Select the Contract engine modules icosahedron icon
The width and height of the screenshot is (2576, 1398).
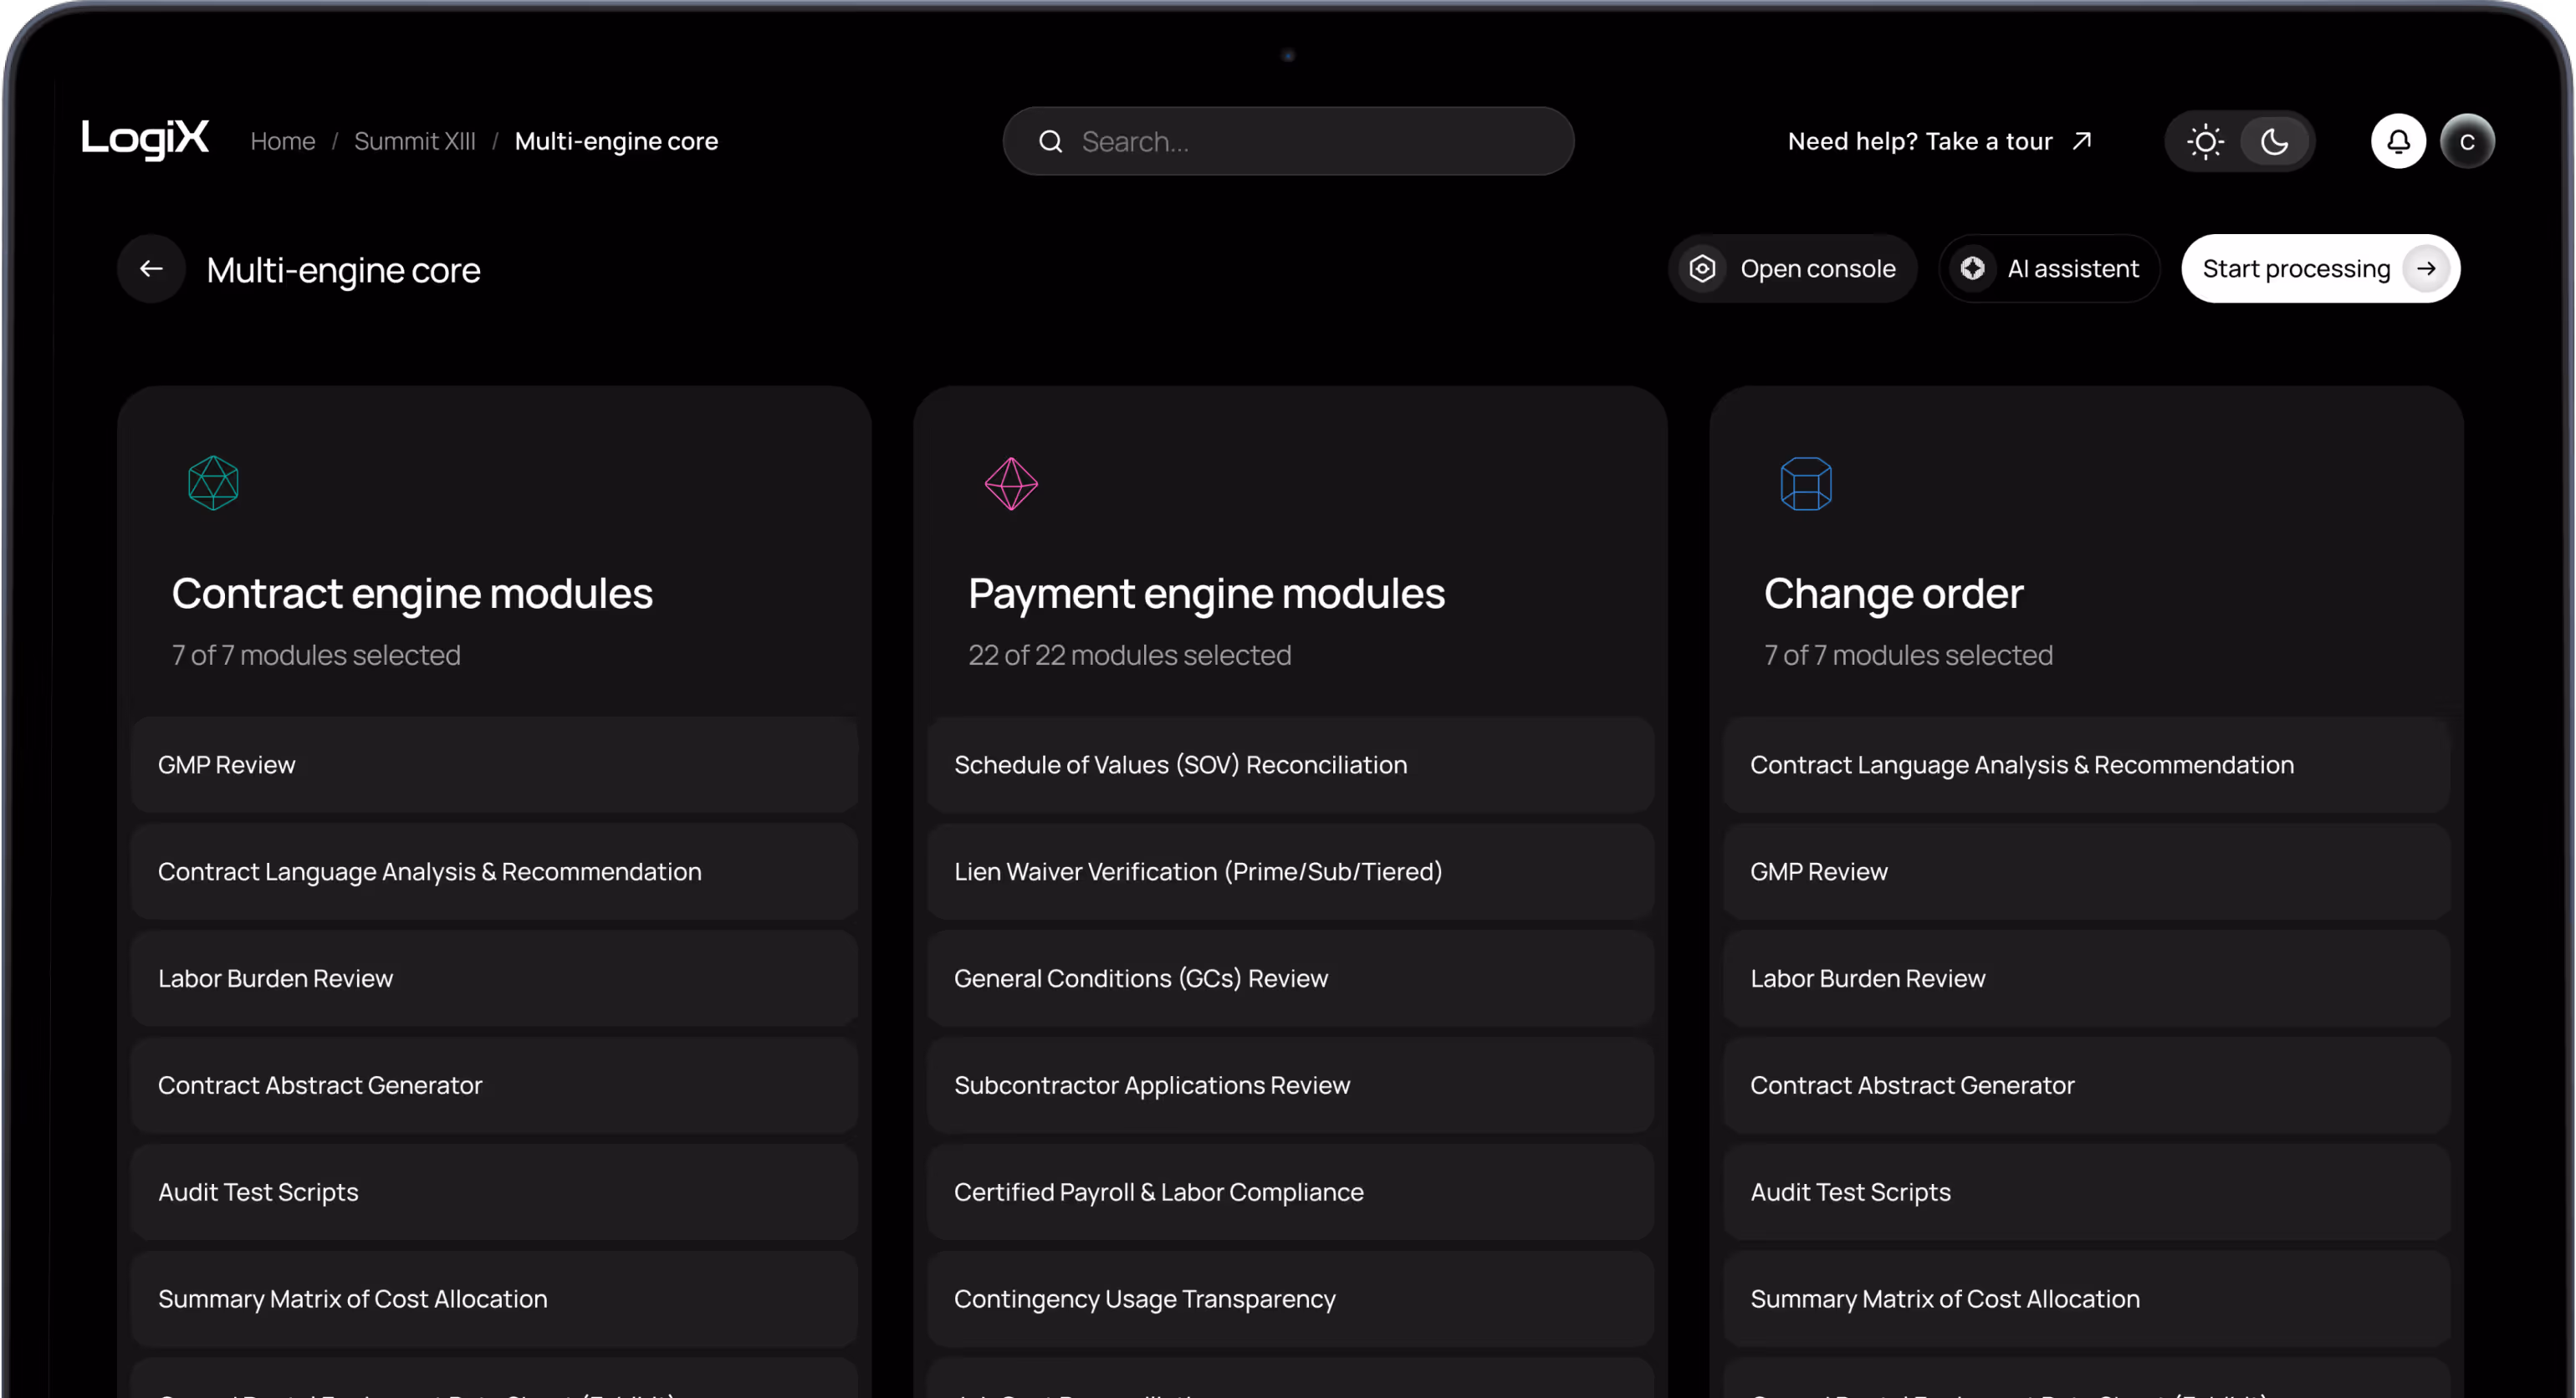click(212, 483)
